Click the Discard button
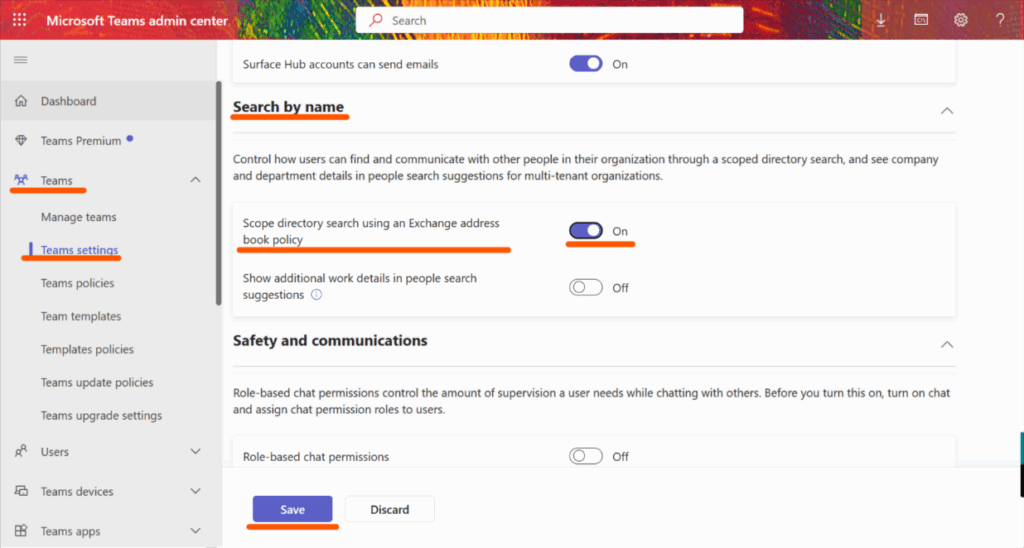 pyautogui.click(x=390, y=509)
